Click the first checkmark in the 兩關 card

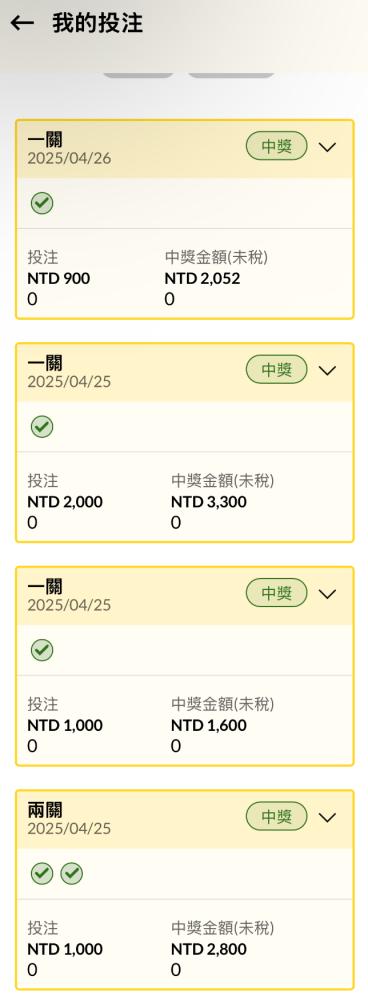(x=42, y=874)
